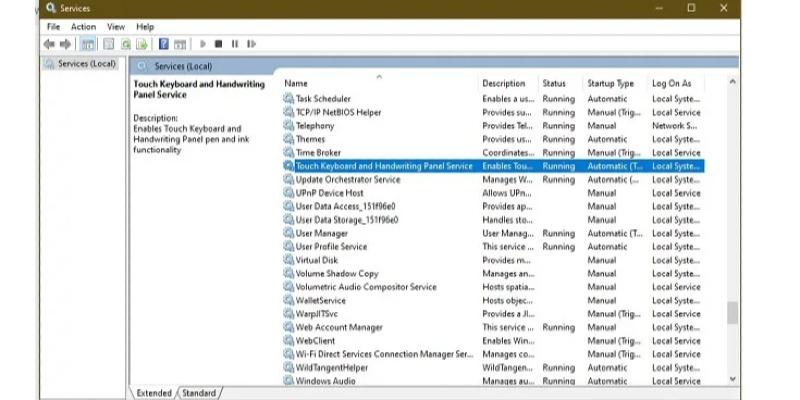This screenshot has width=800, height=400.
Task: Select Services (Local) in the console tree
Action: (81, 64)
